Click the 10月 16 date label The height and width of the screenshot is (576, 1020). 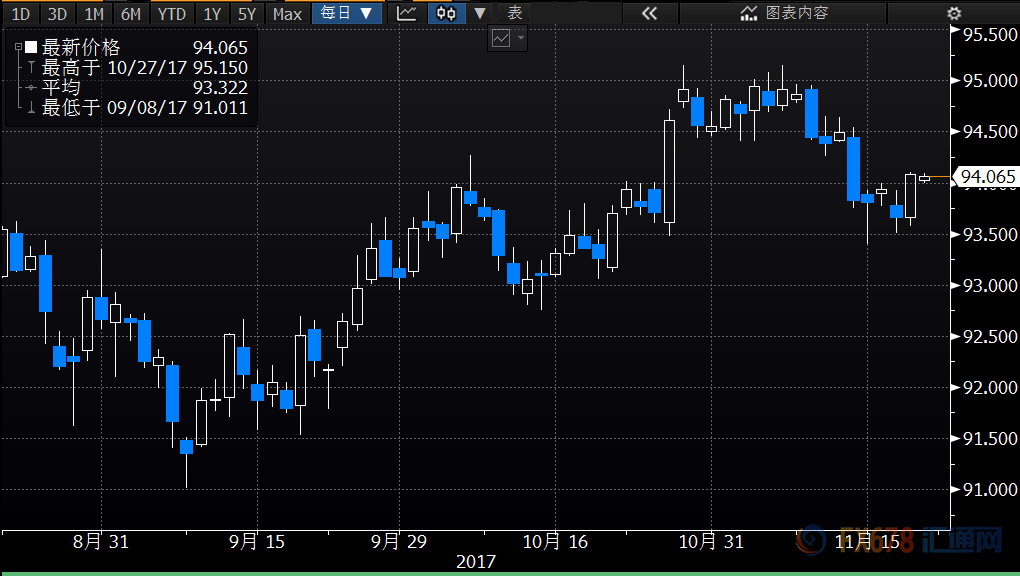tap(555, 542)
